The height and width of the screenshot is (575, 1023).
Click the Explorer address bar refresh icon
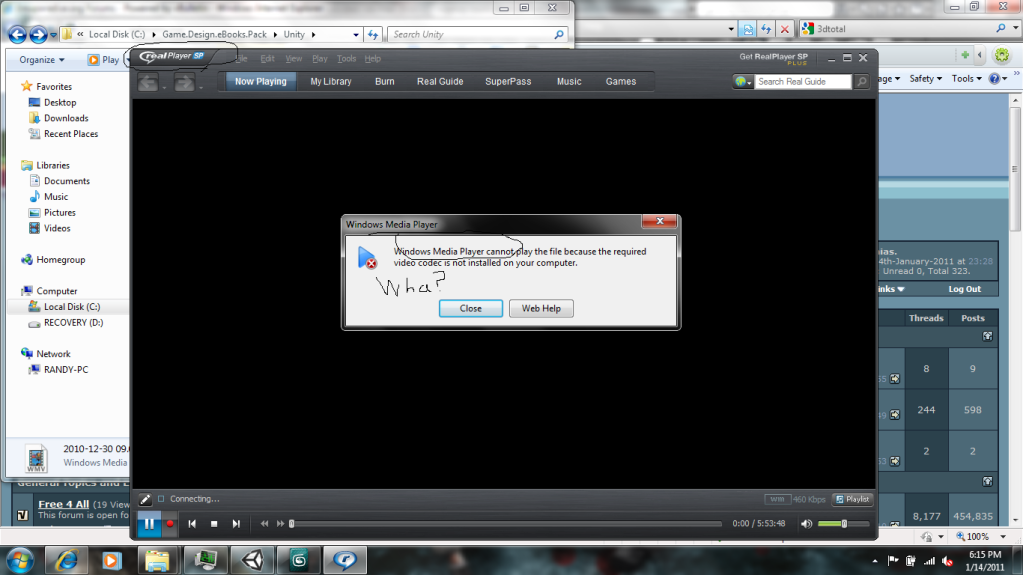click(x=373, y=34)
